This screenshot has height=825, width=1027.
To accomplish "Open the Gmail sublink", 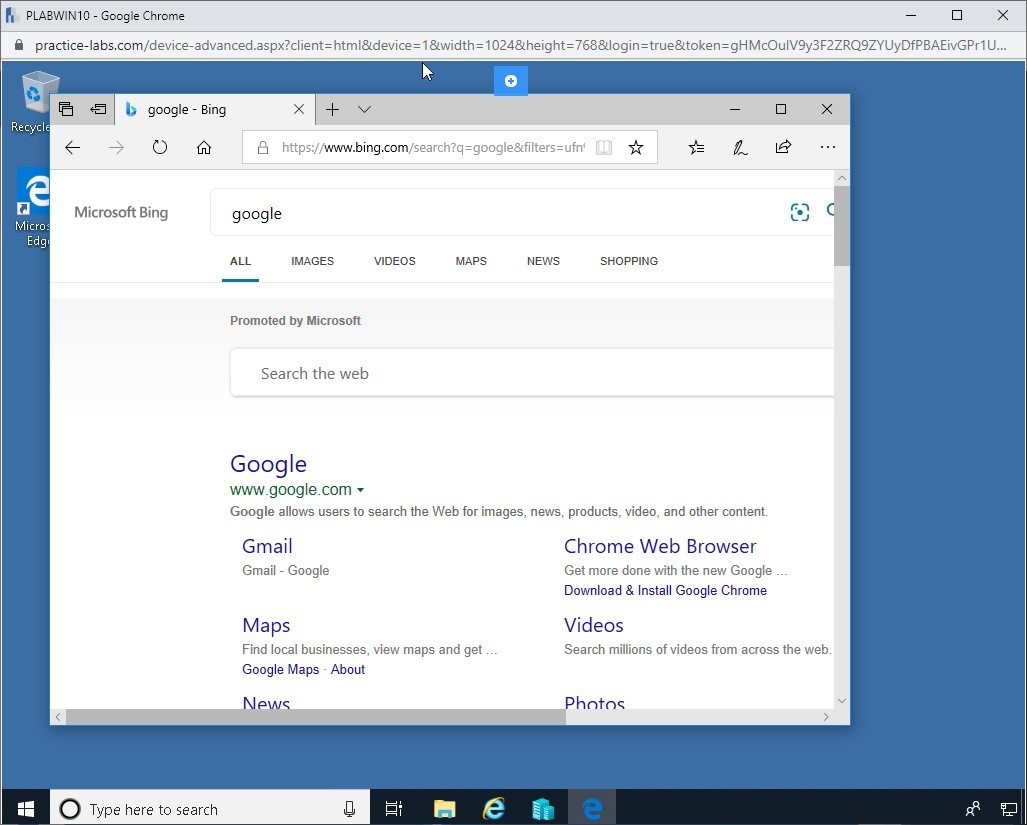I will [x=267, y=546].
